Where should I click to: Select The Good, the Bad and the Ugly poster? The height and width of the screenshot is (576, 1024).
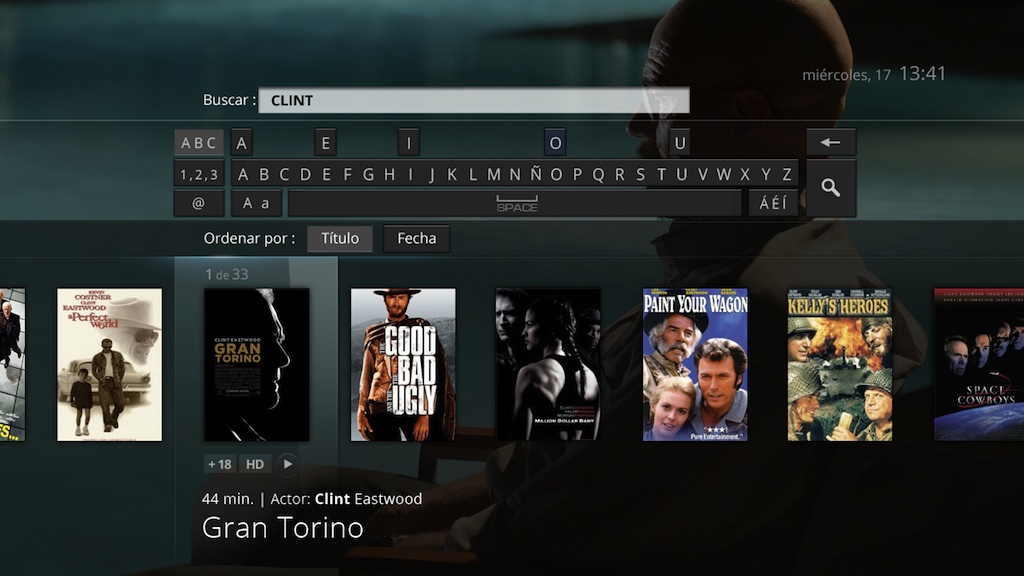[403, 365]
